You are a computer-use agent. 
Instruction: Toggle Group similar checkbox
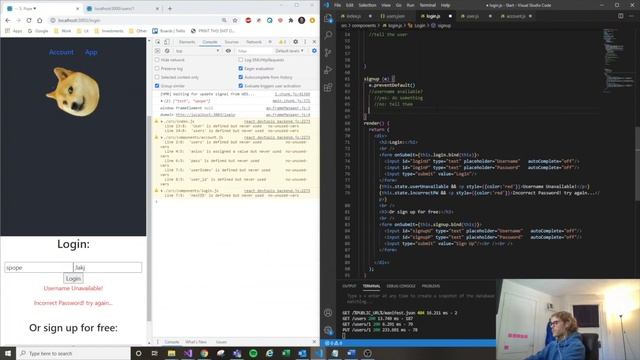[157, 86]
